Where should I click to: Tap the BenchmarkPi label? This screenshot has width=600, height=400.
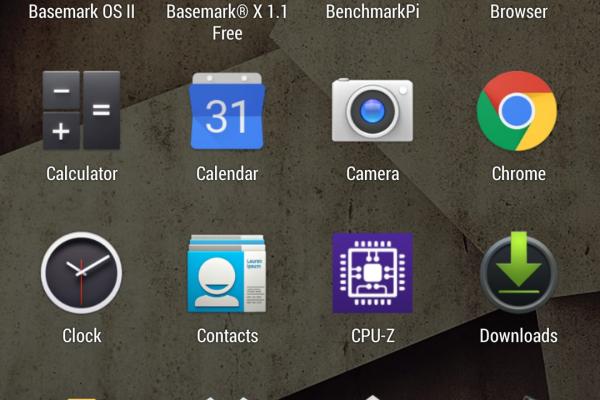pyautogui.click(x=373, y=11)
